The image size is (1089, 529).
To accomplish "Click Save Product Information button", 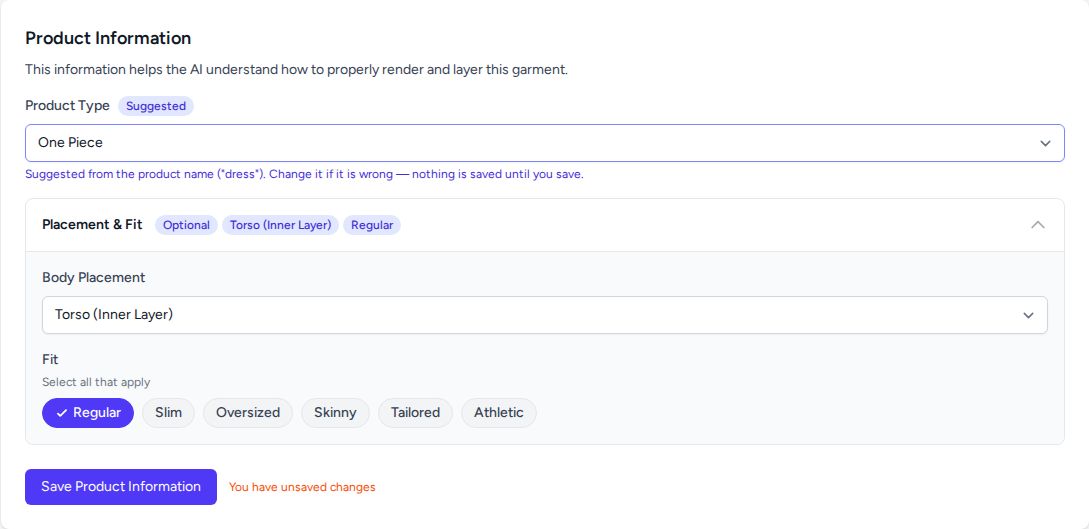I will [x=121, y=487].
